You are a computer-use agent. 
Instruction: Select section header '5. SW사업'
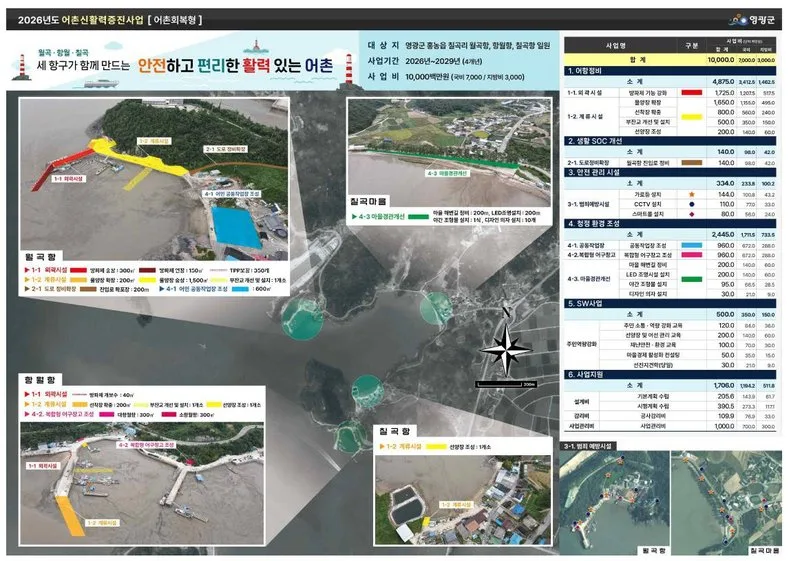point(670,303)
